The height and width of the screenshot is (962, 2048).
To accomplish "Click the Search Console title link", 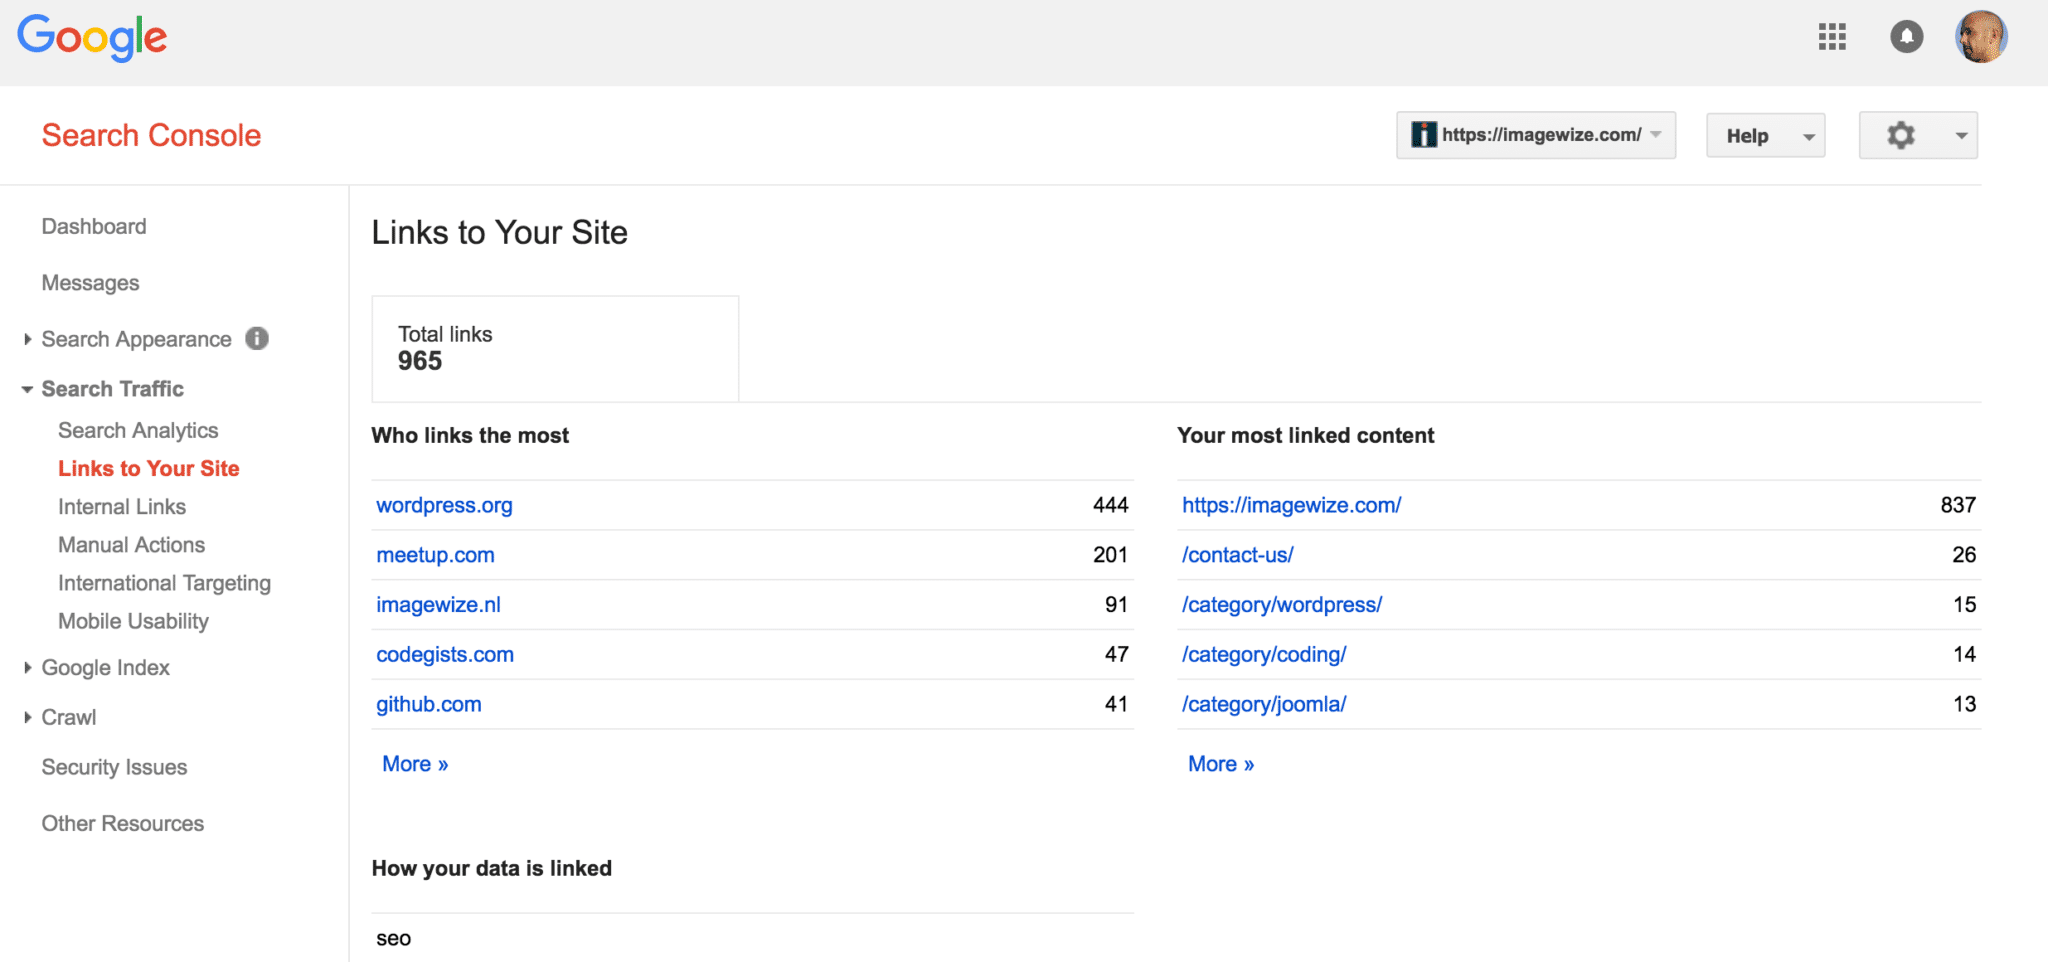I will coord(151,135).
